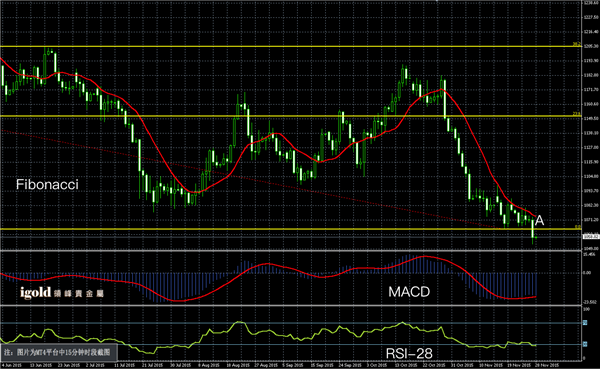This screenshot has height=369, width=600.
Task: Click the 4 Jun 2015 date label
Action: click(13, 365)
